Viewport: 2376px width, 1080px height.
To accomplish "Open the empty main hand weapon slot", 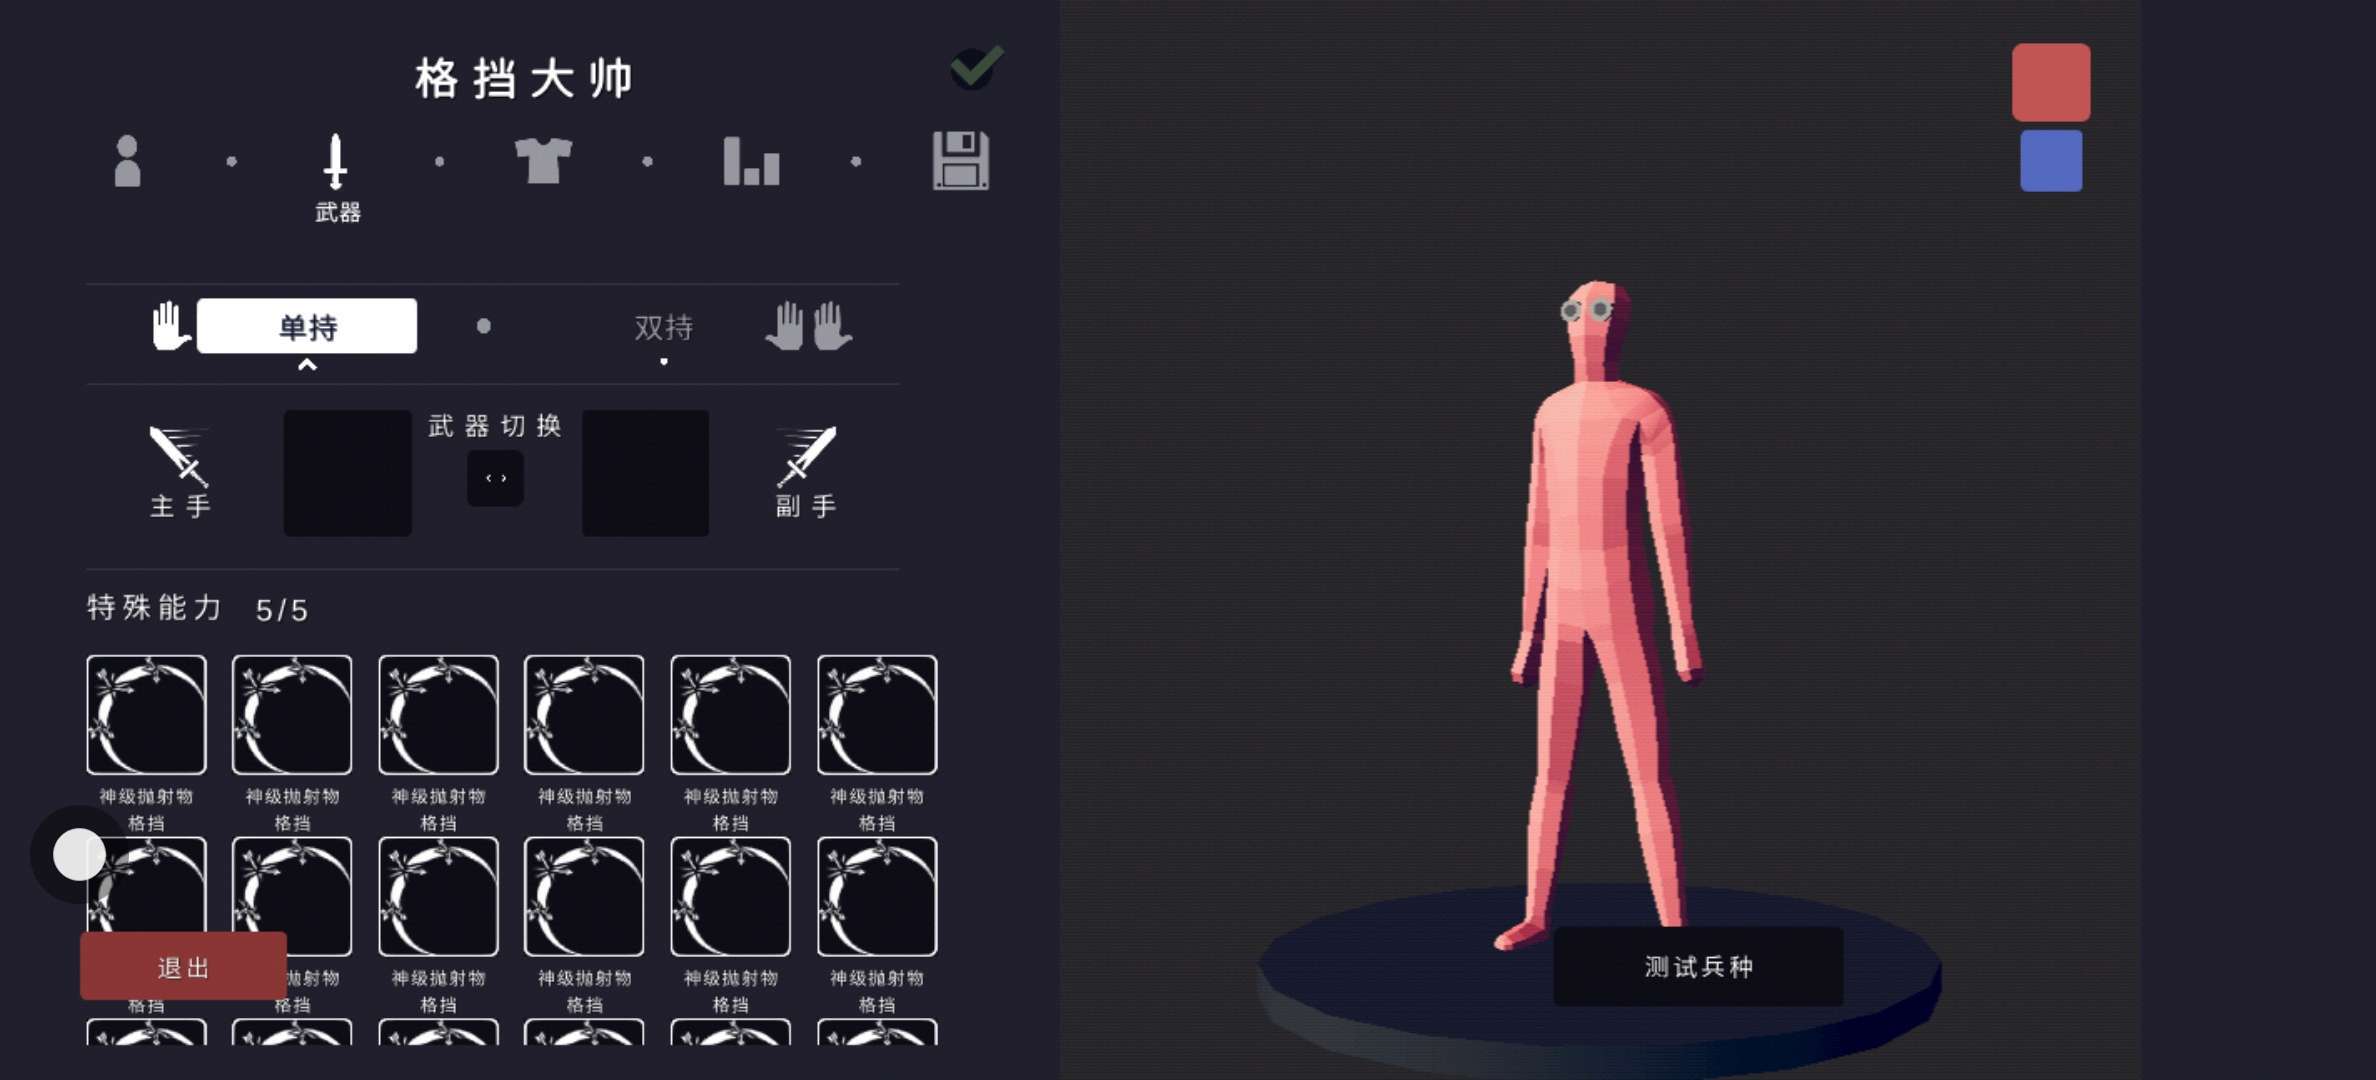I will point(347,473).
